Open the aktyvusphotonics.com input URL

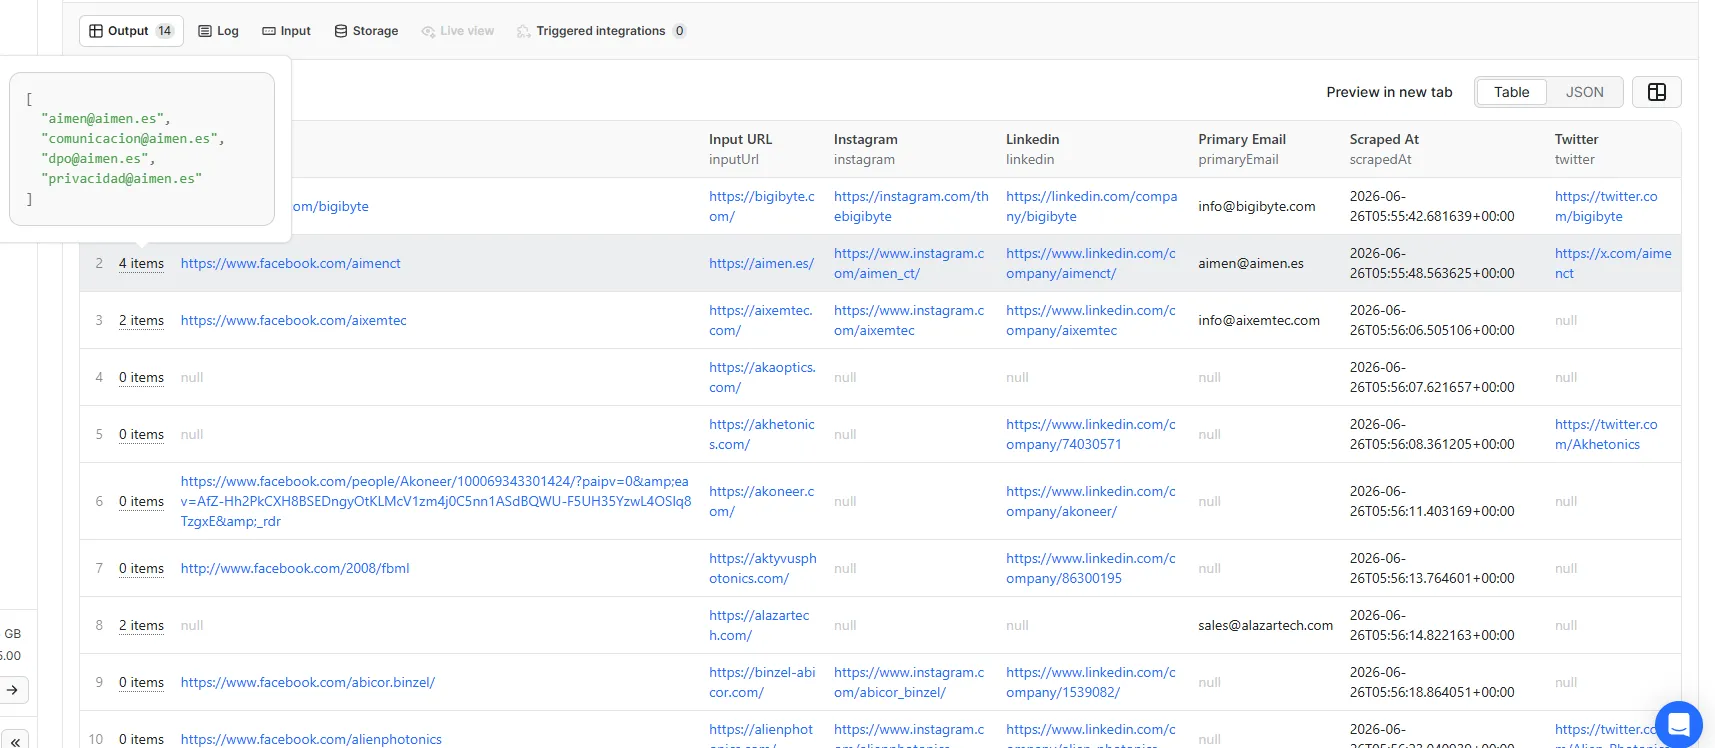click(x=763, y=568)
